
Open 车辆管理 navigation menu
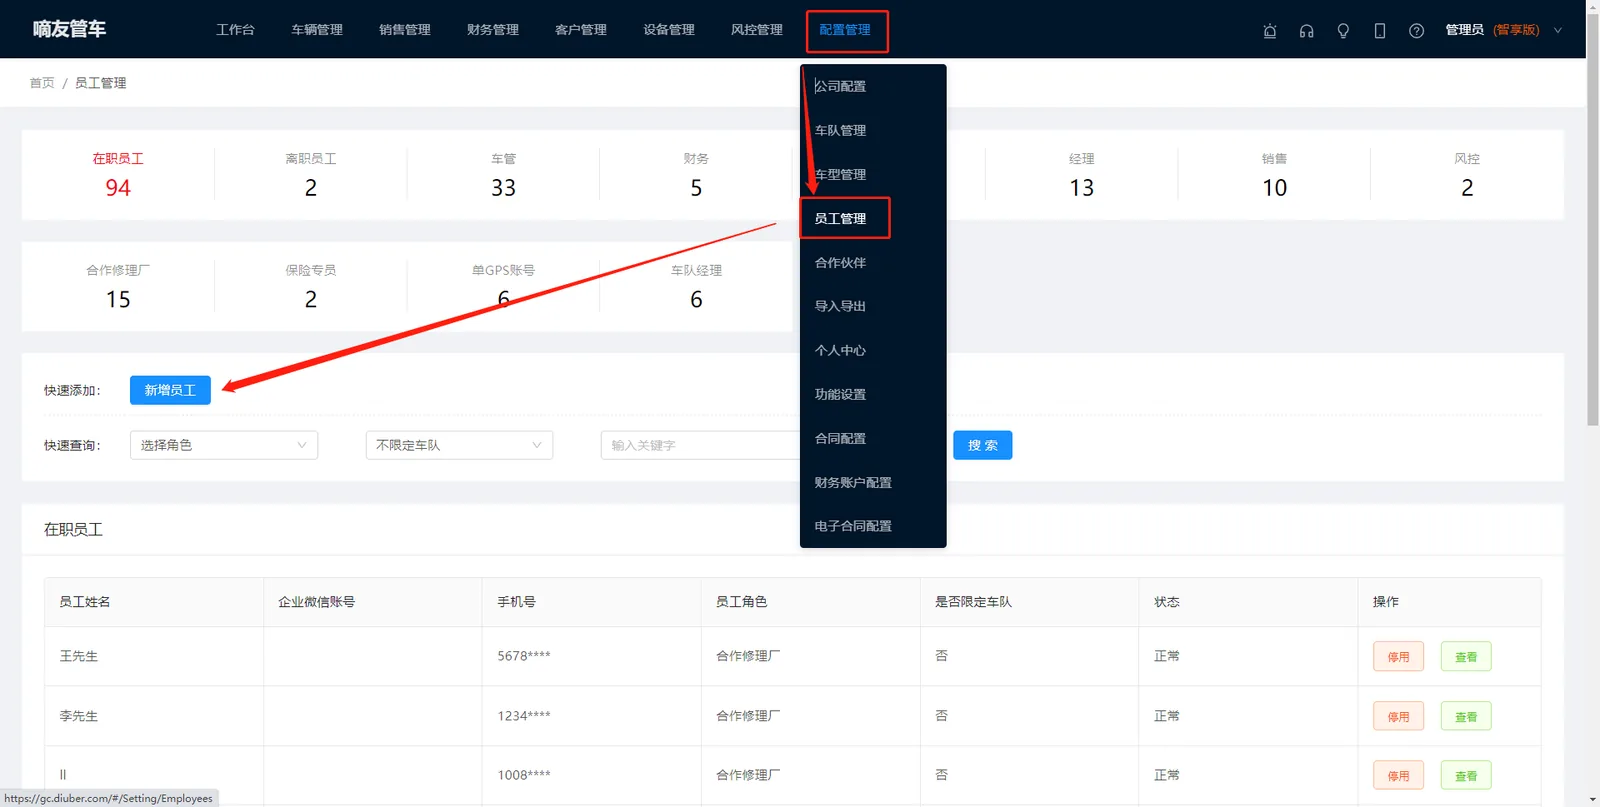tap(317, 30)
